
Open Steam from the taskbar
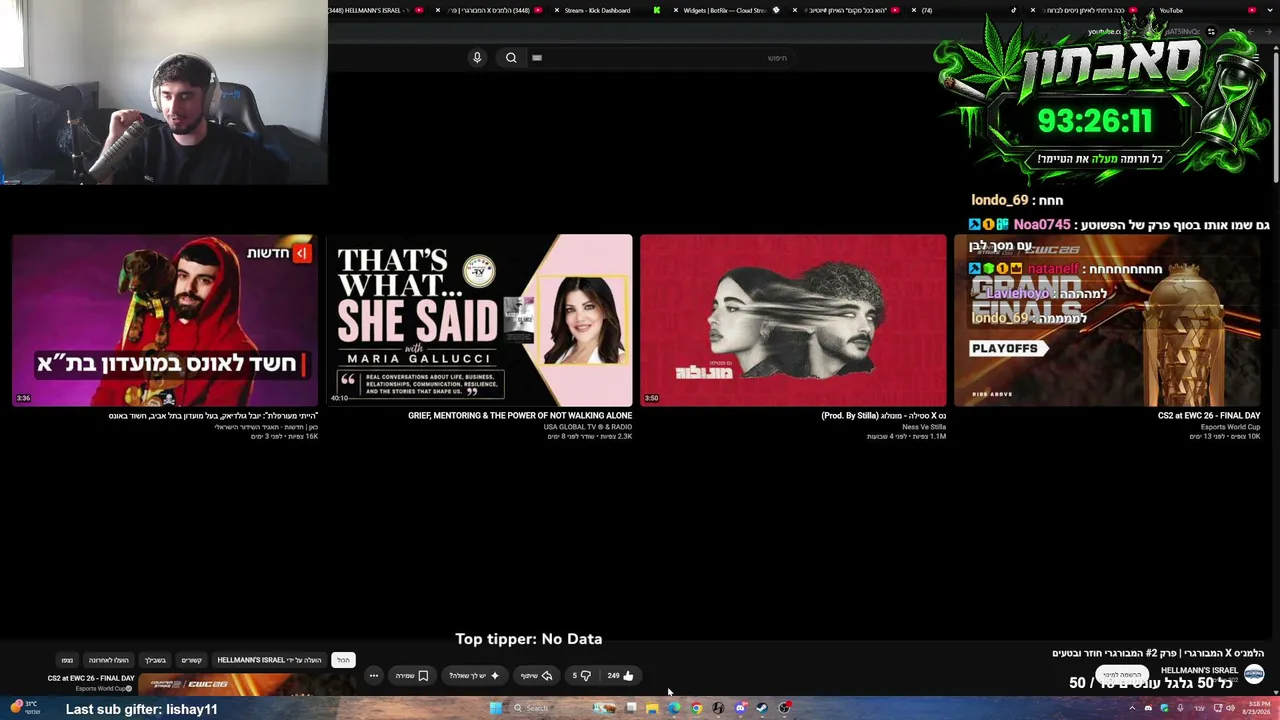click(x=762, y=708)
